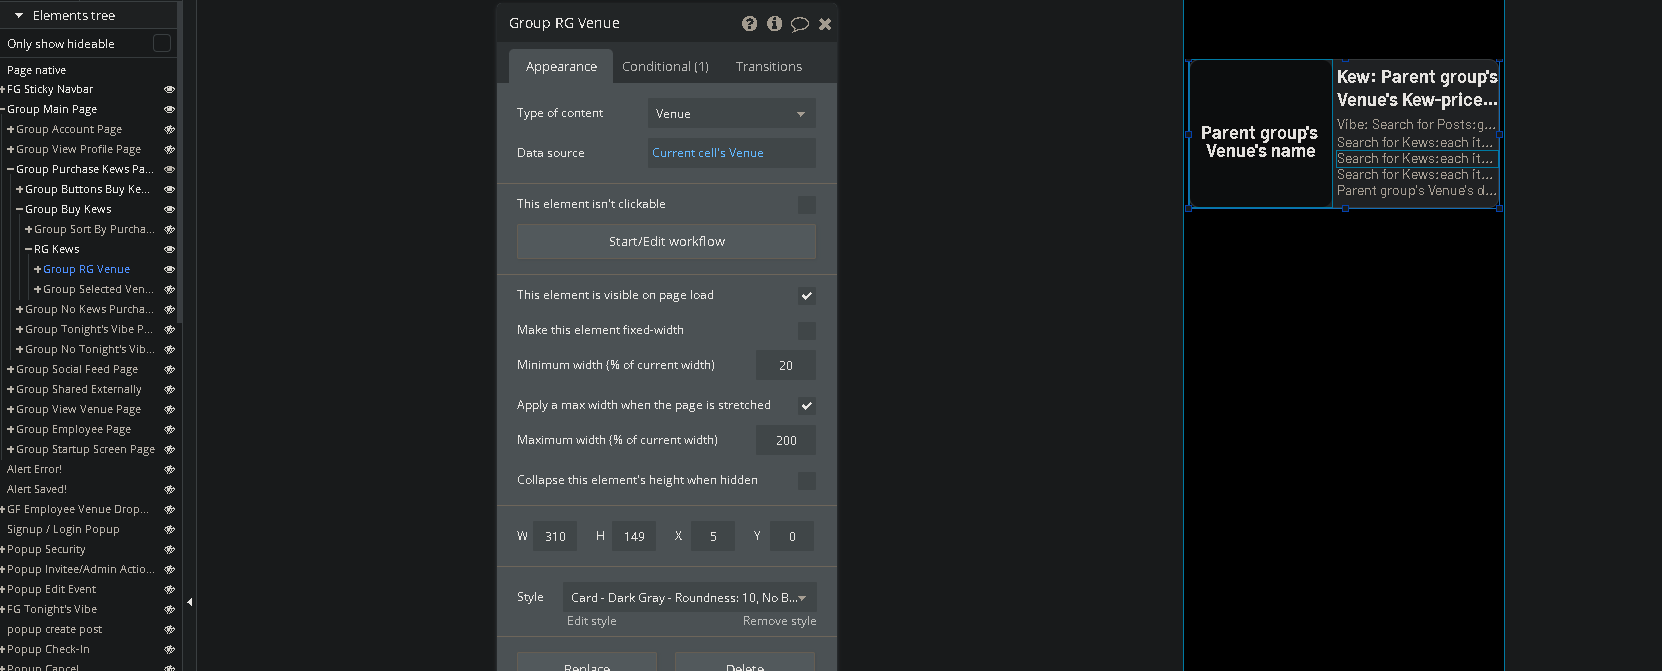Toggle visibility eye for Group Main Page
The width and height of the screenshot is (1662, 671).
point(169,109)
